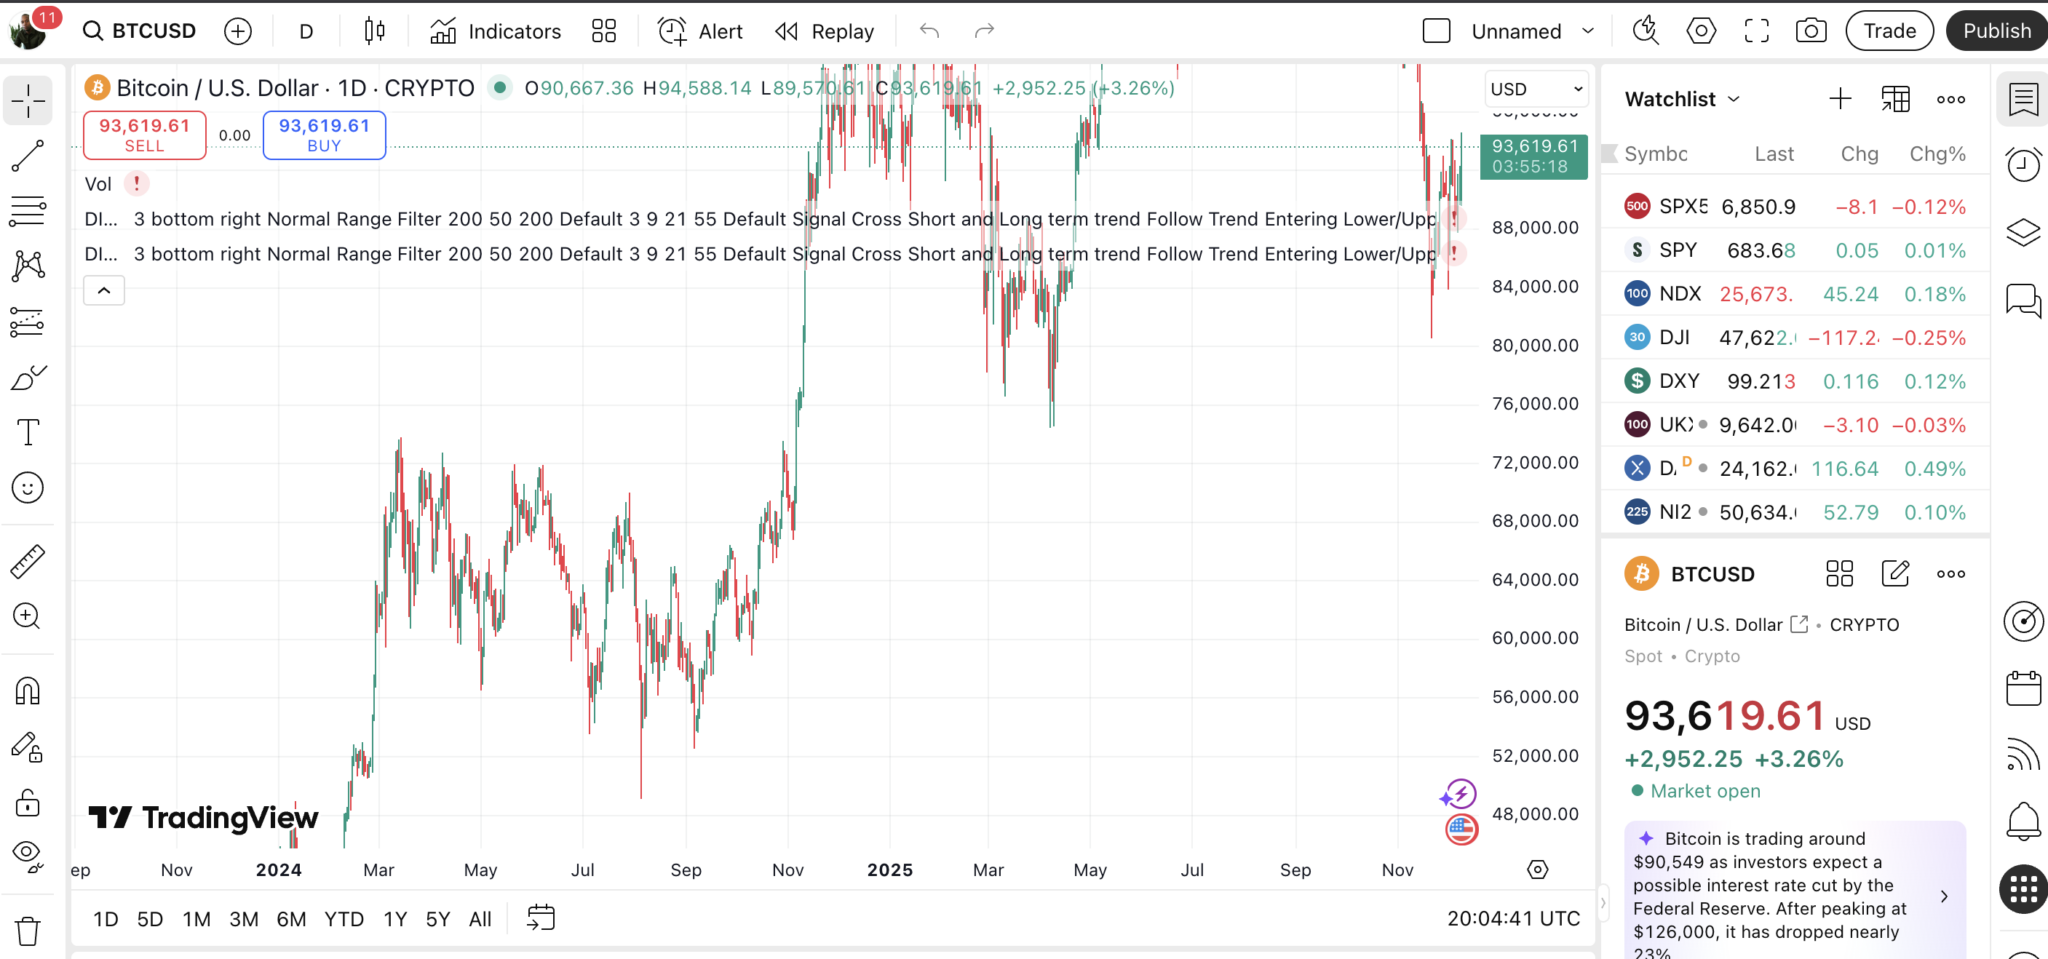Select the trend line drawing tool

coord(28,156)
